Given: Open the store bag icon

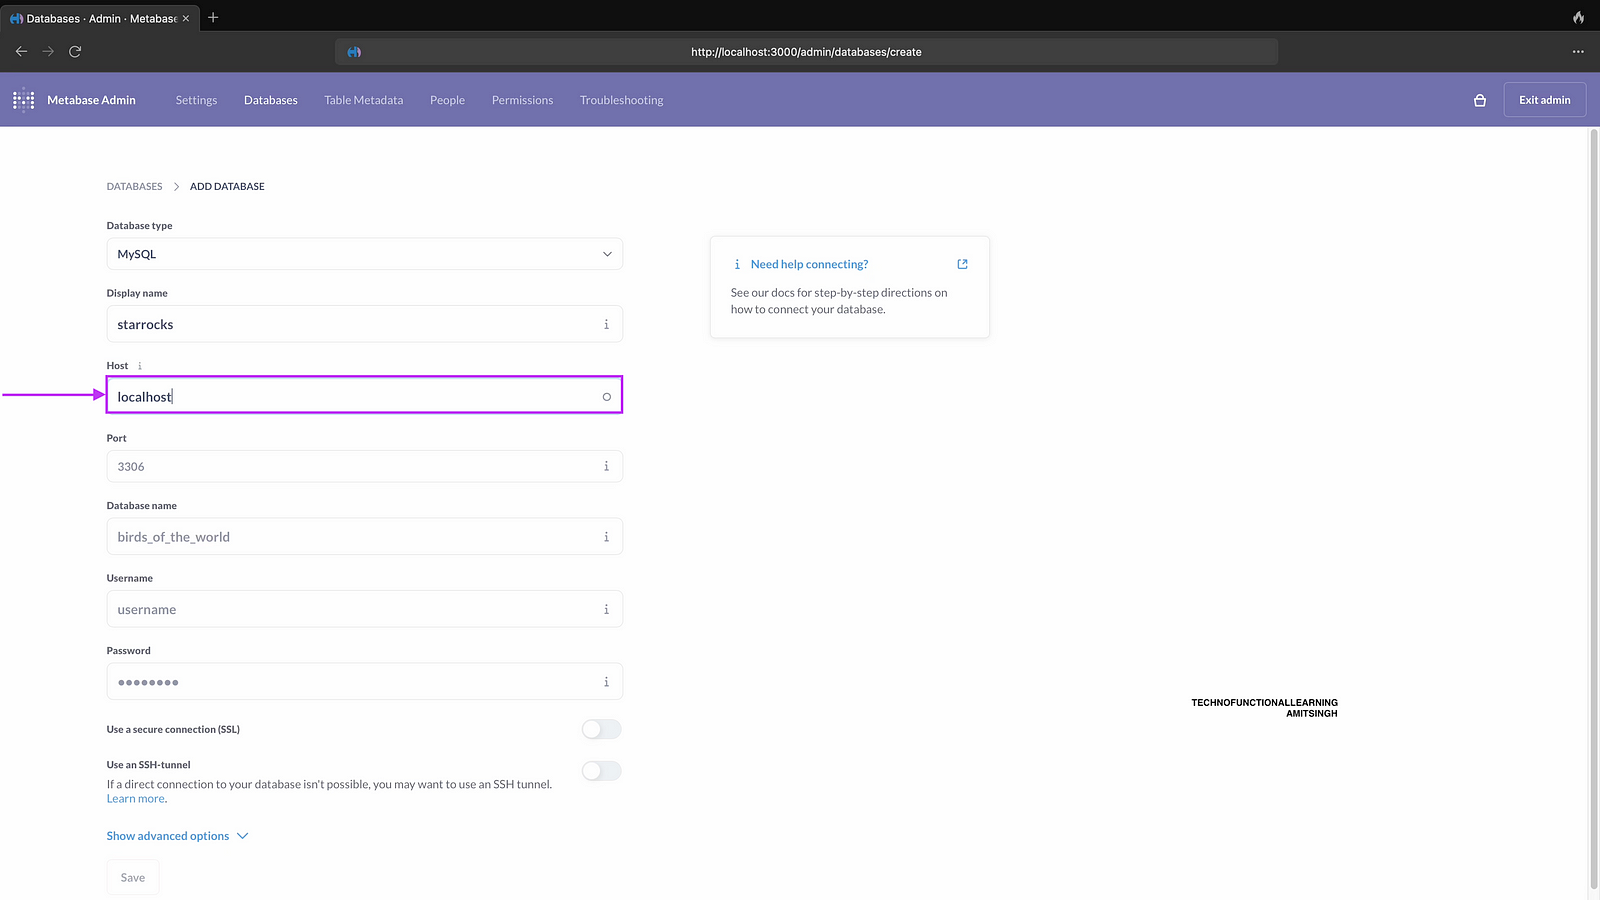Looking at the screenshot, I should (x=1480, y=100).
